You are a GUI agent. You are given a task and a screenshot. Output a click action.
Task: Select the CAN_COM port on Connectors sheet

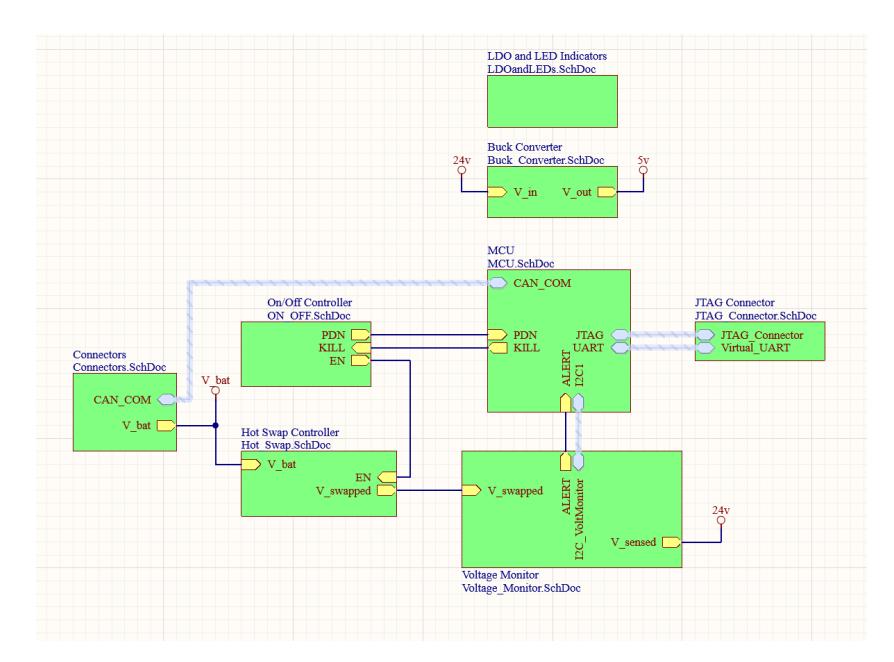pyautogui.click(x=166, y=400)
